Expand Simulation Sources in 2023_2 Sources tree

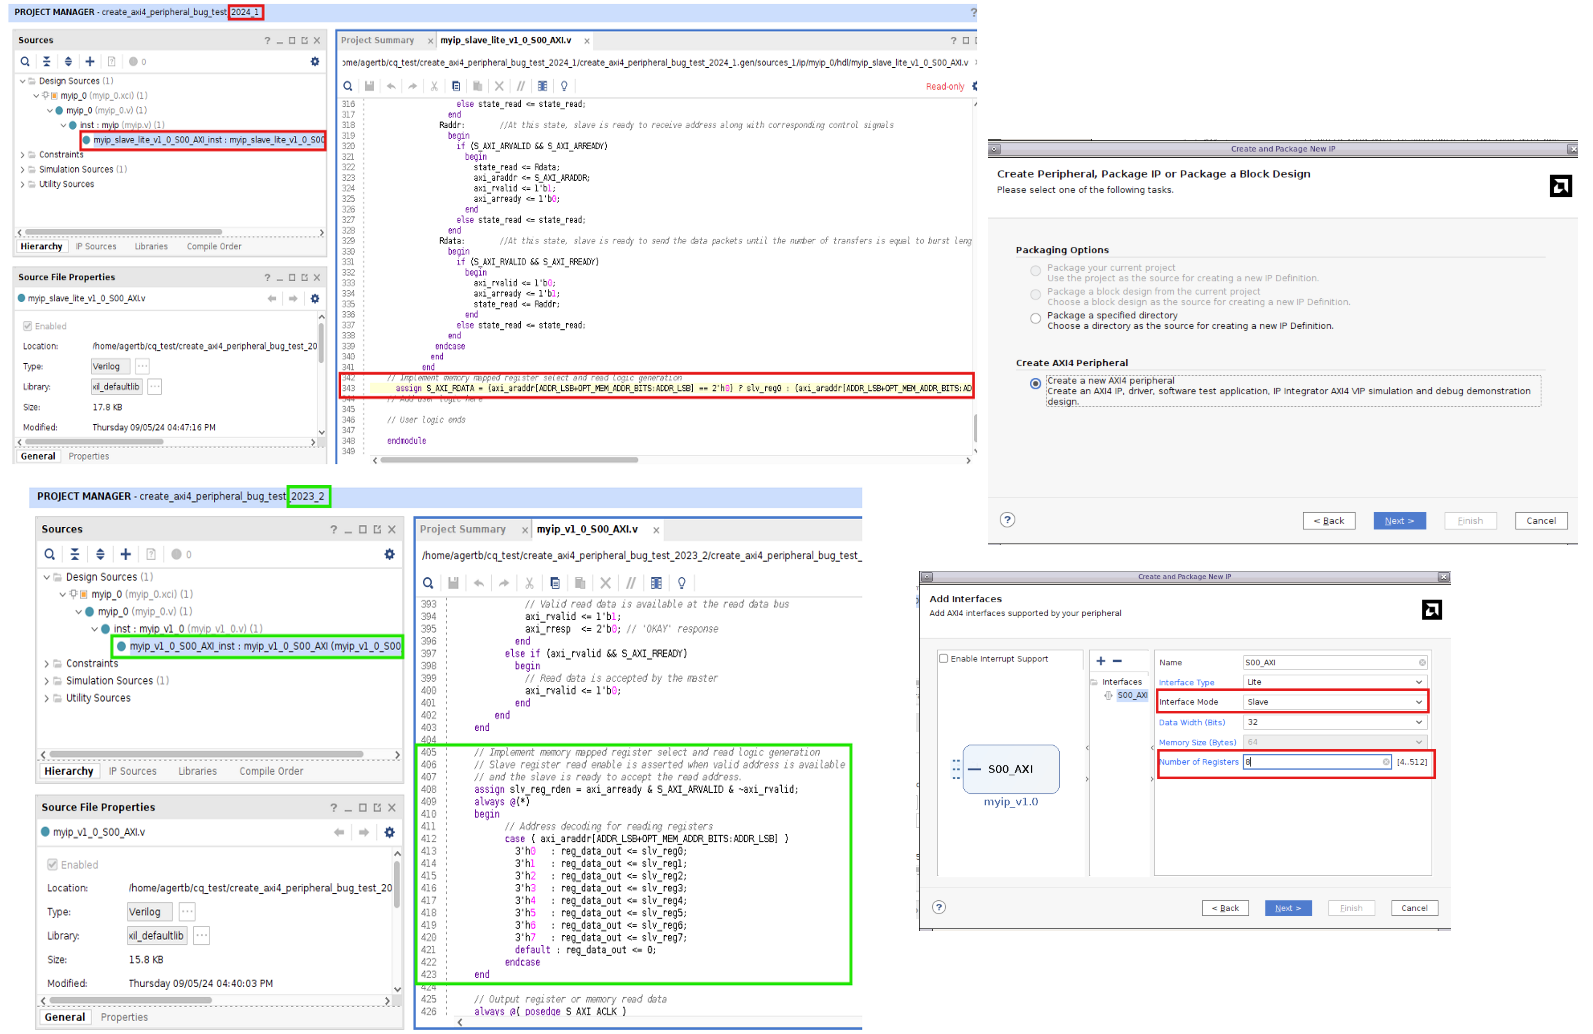coord(47,681)
